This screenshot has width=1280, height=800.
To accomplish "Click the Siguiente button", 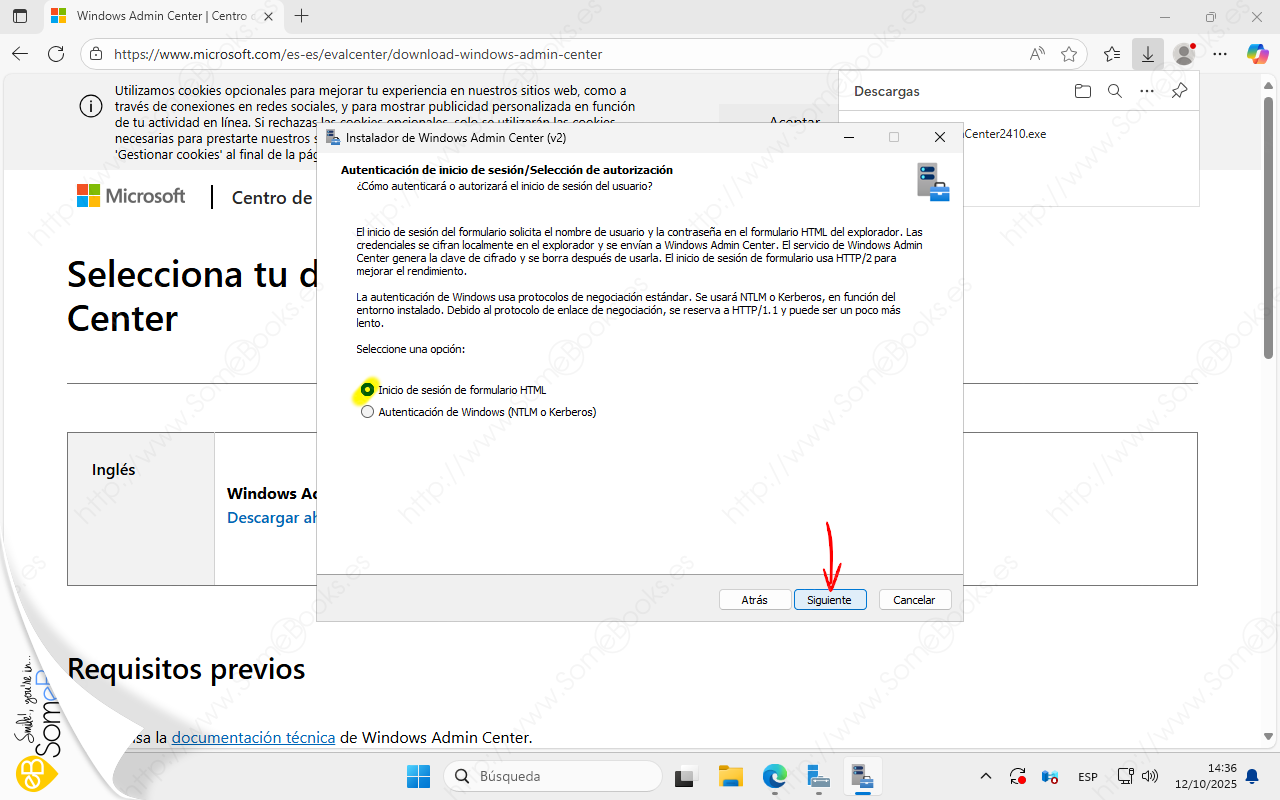I will click(829, 600).
